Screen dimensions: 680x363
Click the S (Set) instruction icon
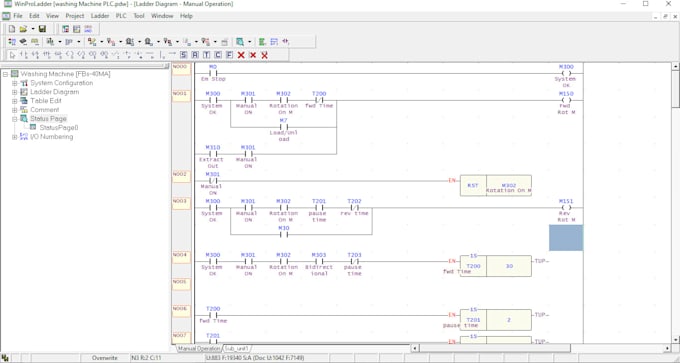[x=183, y=55]
